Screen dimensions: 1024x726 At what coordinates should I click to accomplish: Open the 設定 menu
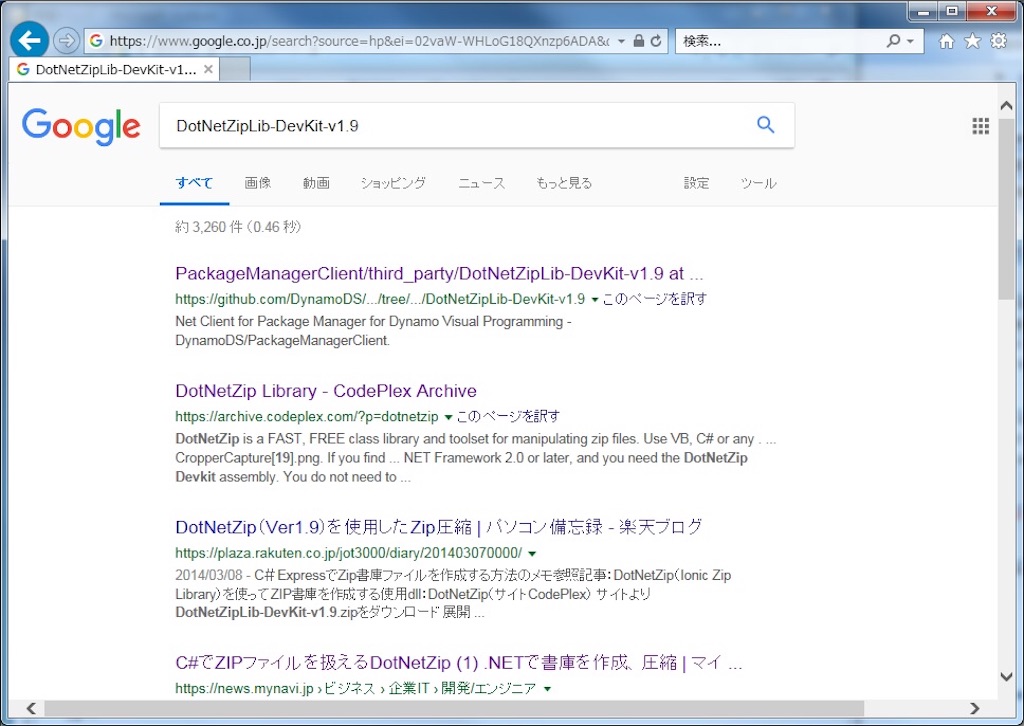coord(696,183)
